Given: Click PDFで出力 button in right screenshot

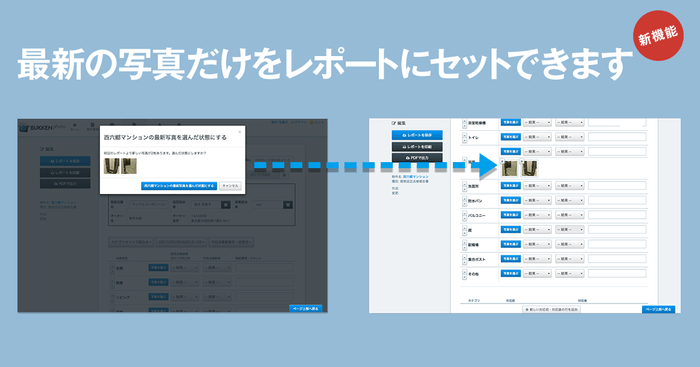Looking at the screenshot, I should 417,158.
